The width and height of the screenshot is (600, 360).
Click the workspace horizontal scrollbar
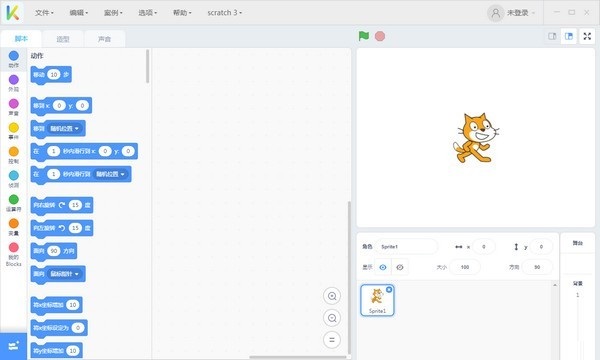(298, 357)
